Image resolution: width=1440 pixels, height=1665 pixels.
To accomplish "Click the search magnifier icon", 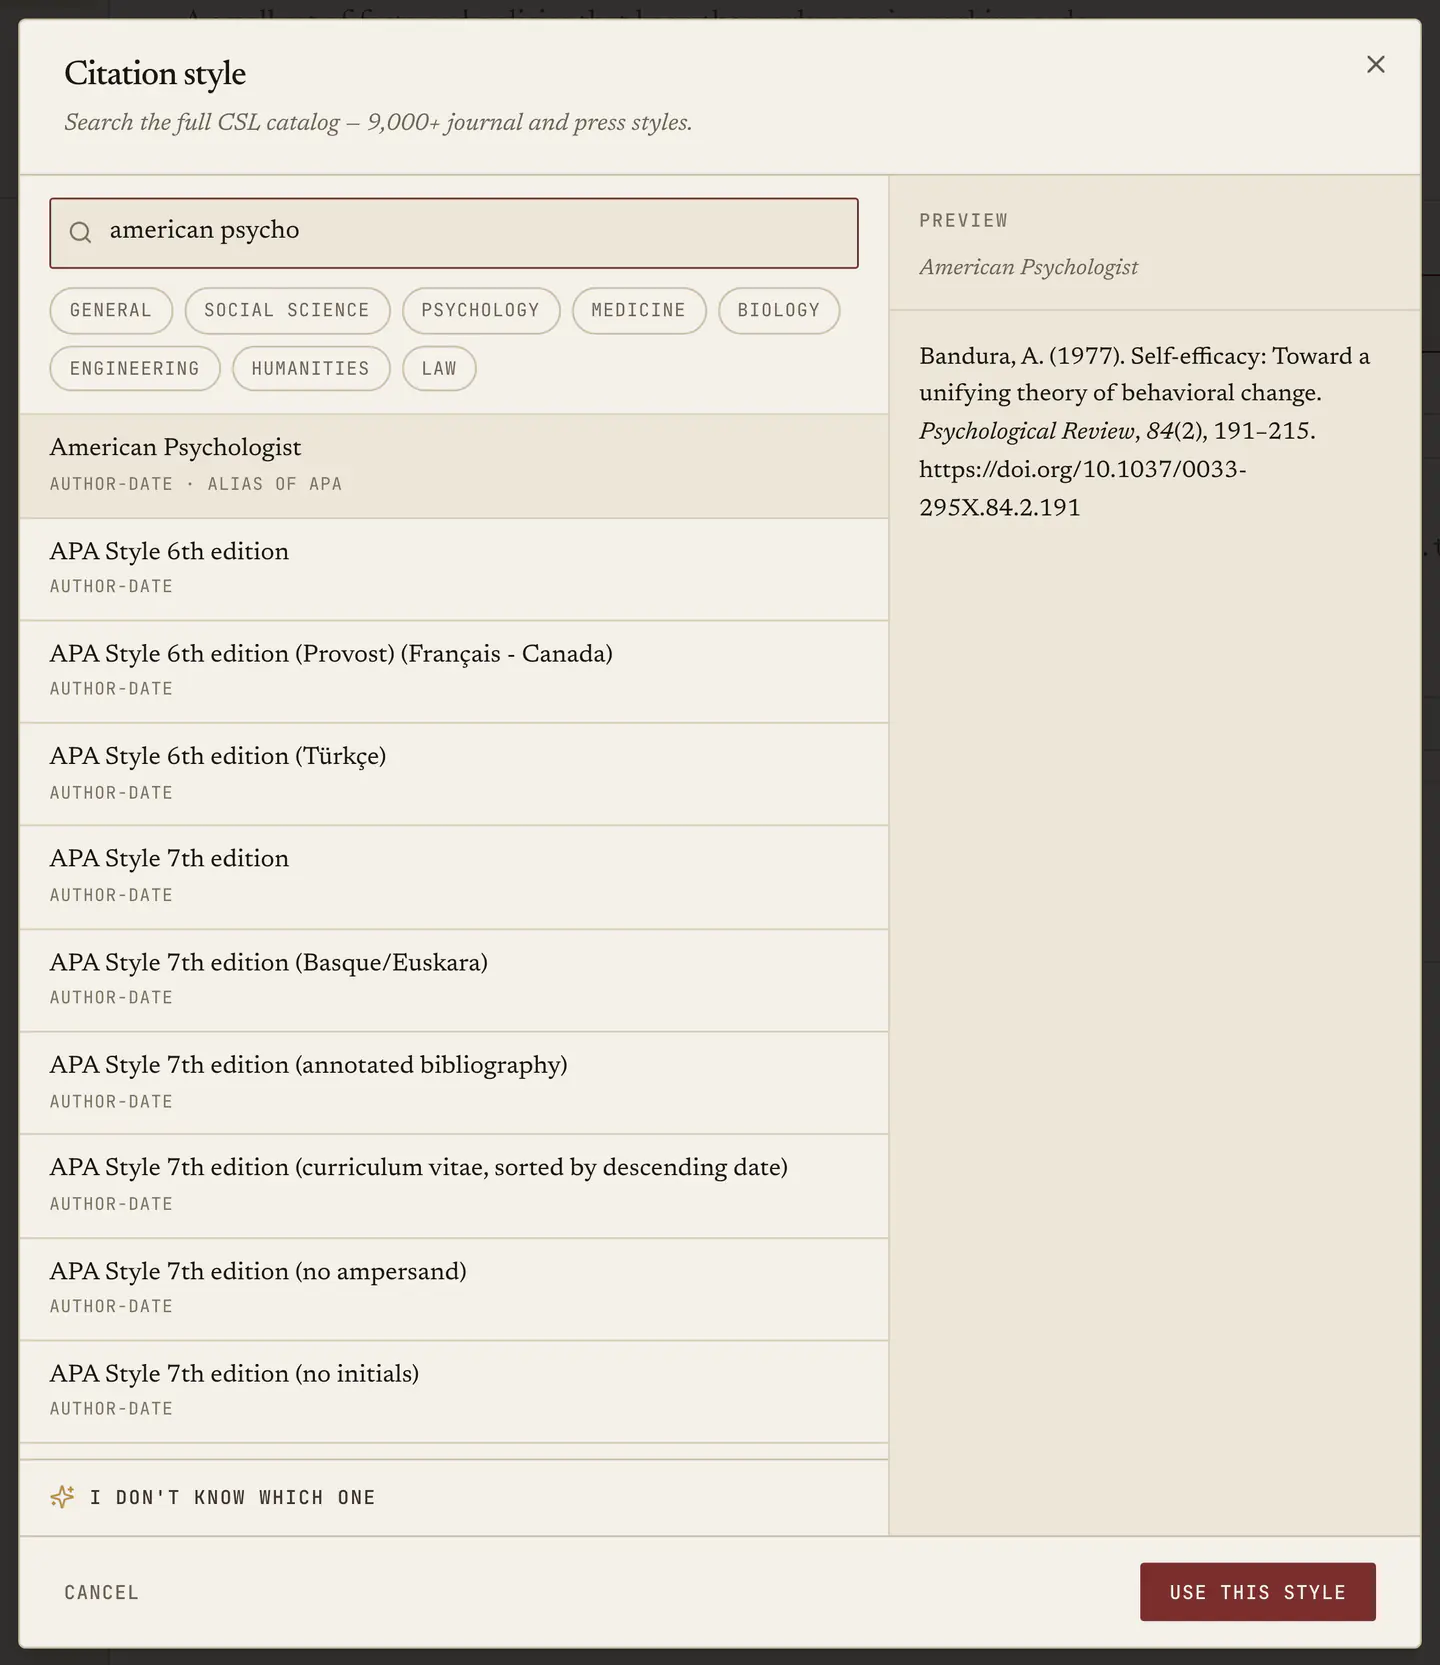I will [81, 232].
